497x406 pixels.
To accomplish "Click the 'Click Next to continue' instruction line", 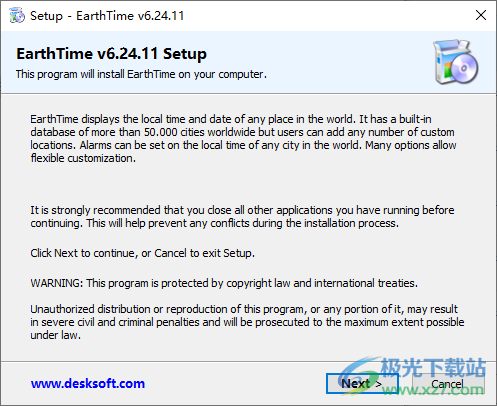I will coord(142,253).
